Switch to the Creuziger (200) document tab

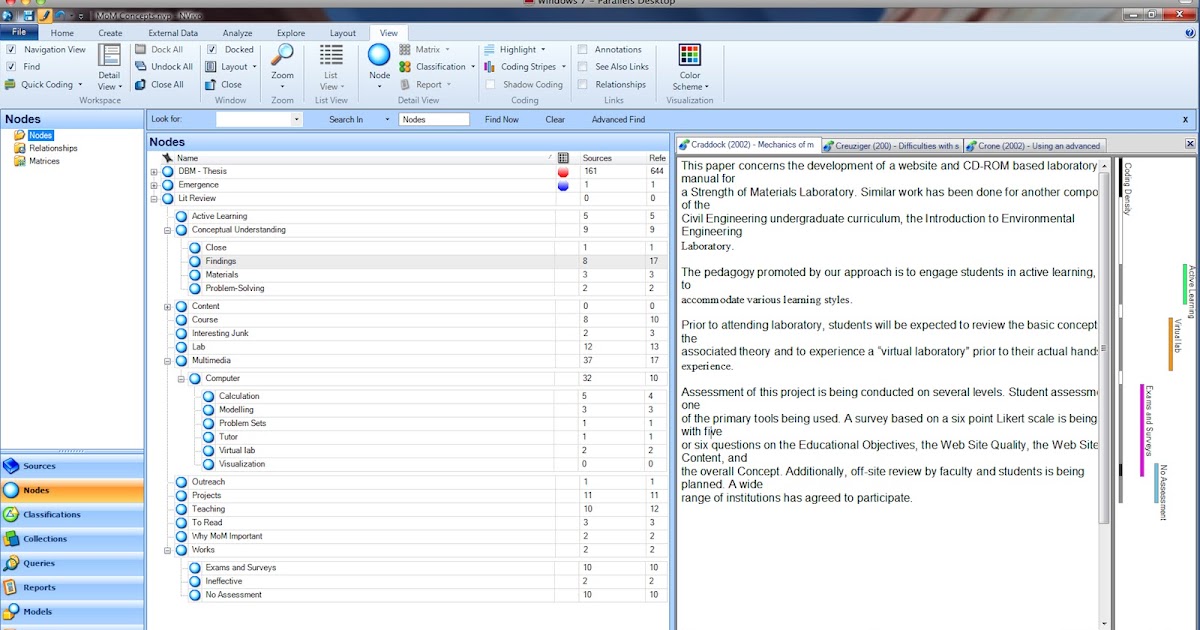click(891, 145)
